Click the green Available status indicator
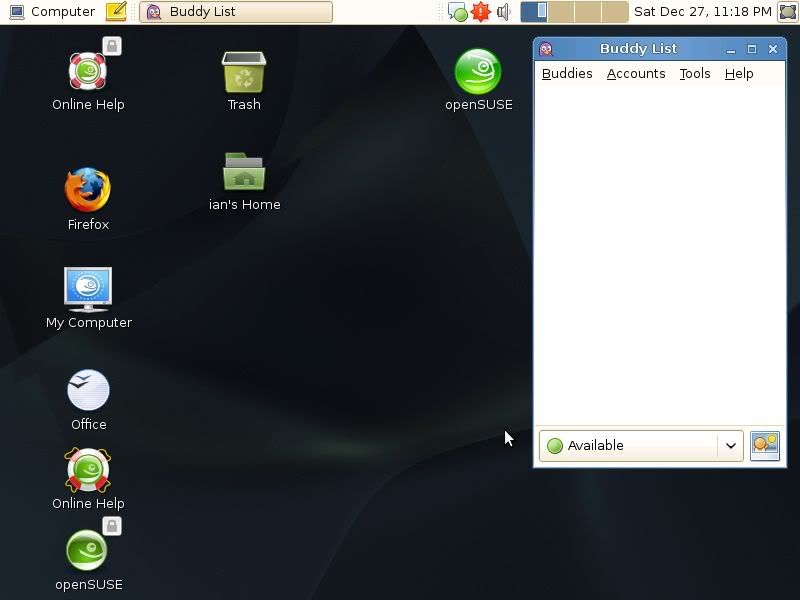Viewport: 800px width, 600px height. 555,445
